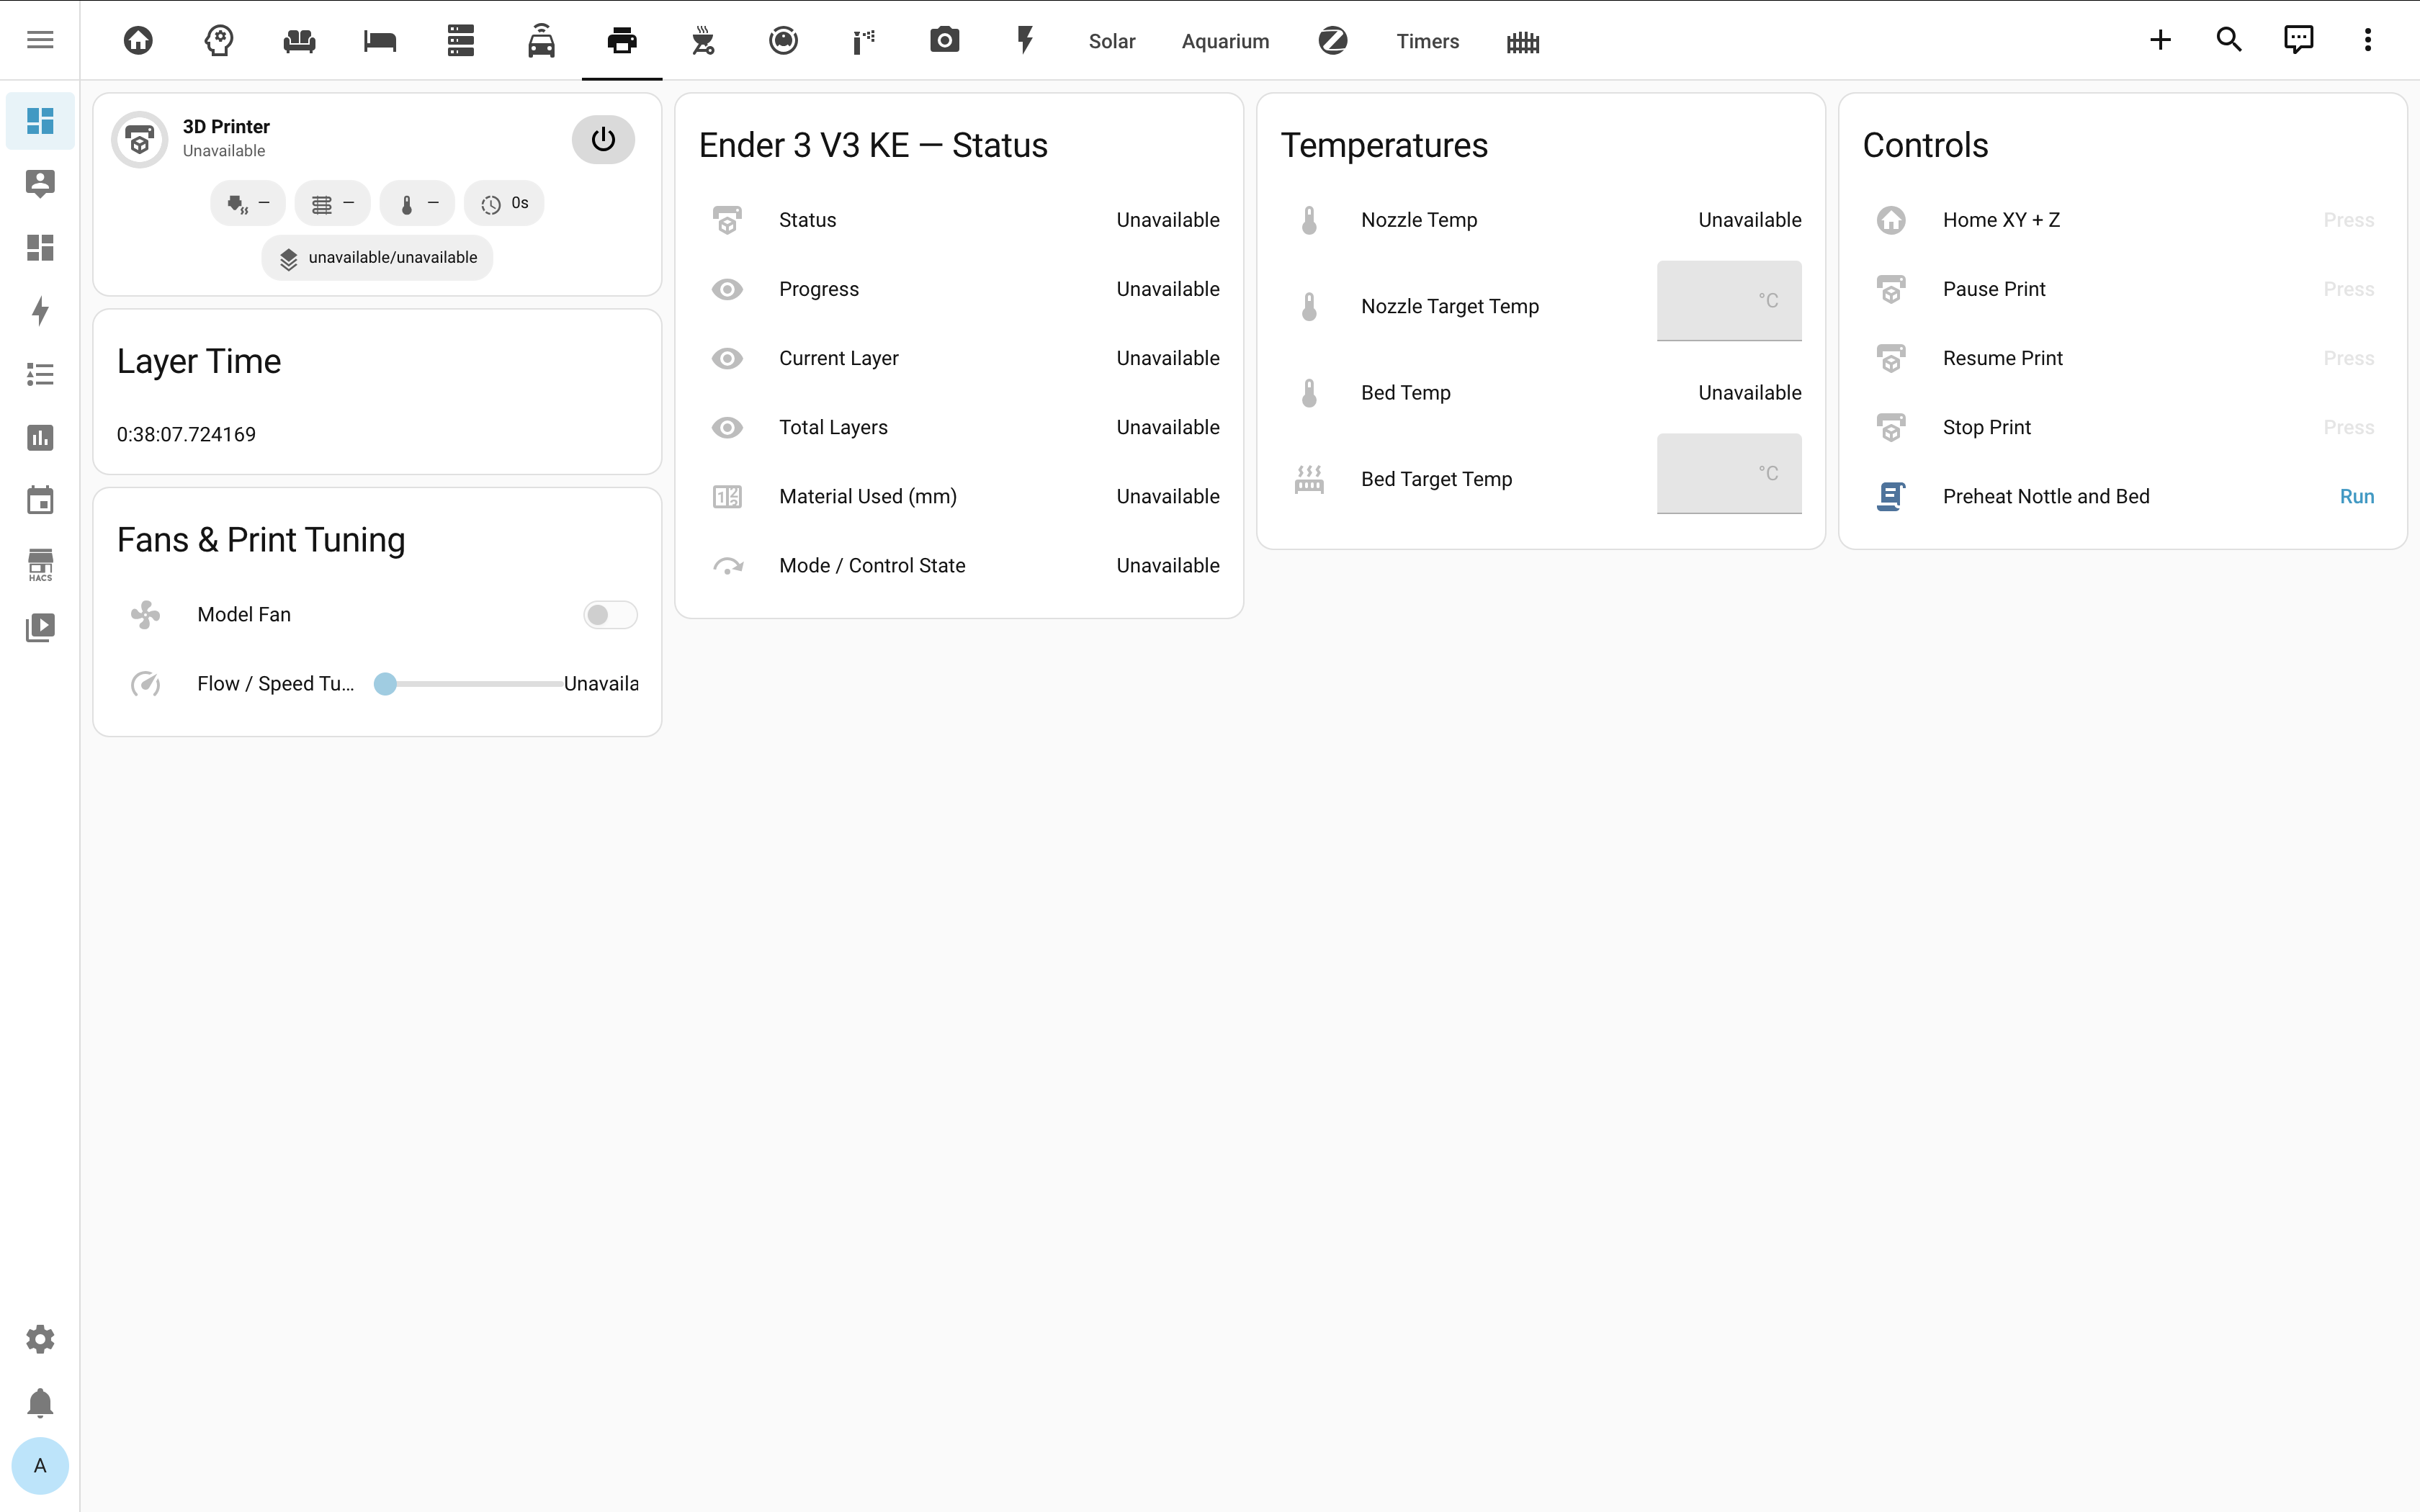Open the Progress entity row

click(959, 289)
